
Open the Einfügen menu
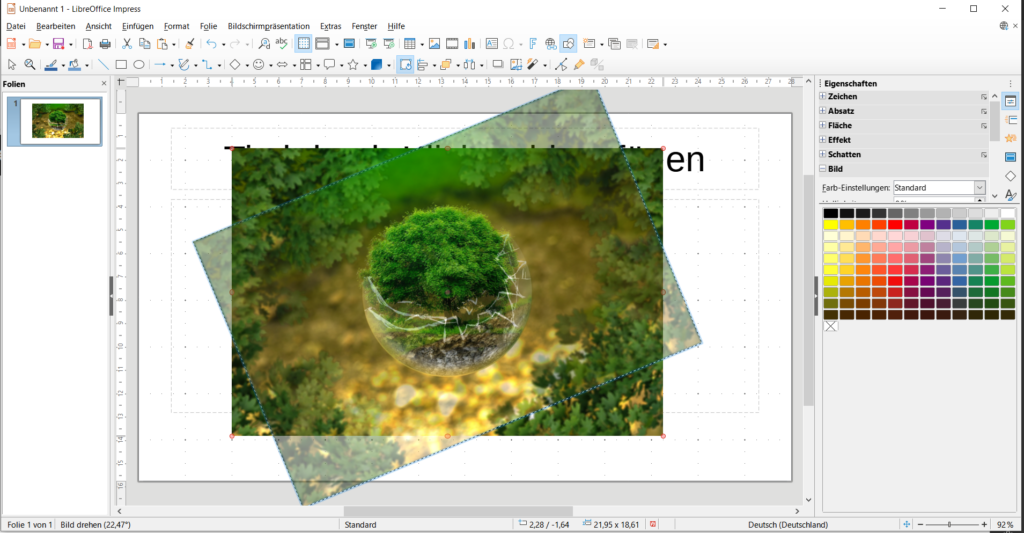pyautogui.click(x=138, y=26)
